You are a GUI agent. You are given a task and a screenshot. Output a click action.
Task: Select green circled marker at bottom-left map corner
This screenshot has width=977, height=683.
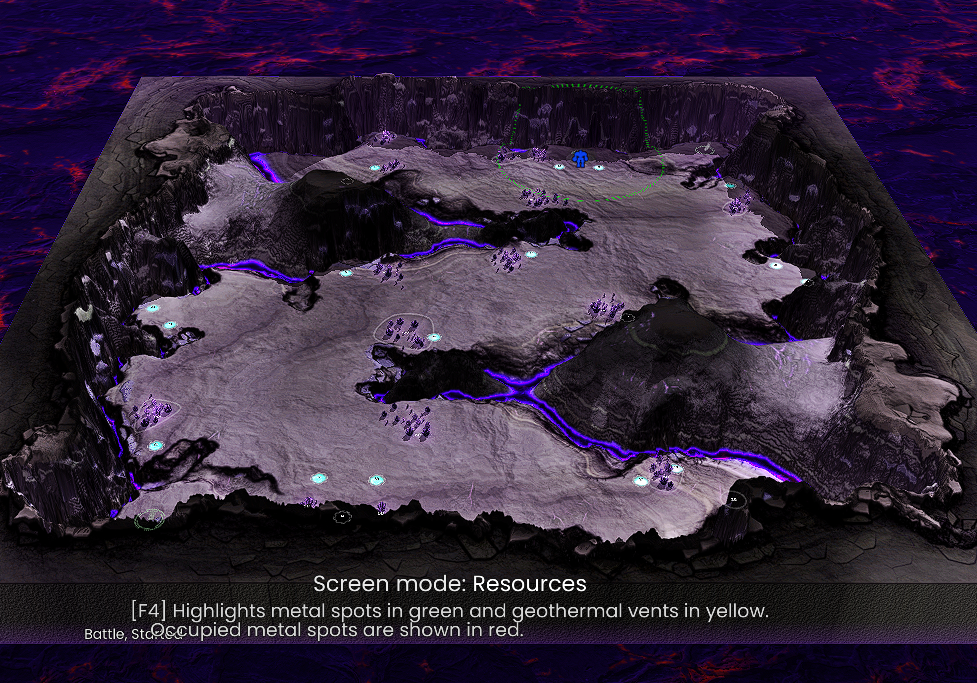pos(151,518)
